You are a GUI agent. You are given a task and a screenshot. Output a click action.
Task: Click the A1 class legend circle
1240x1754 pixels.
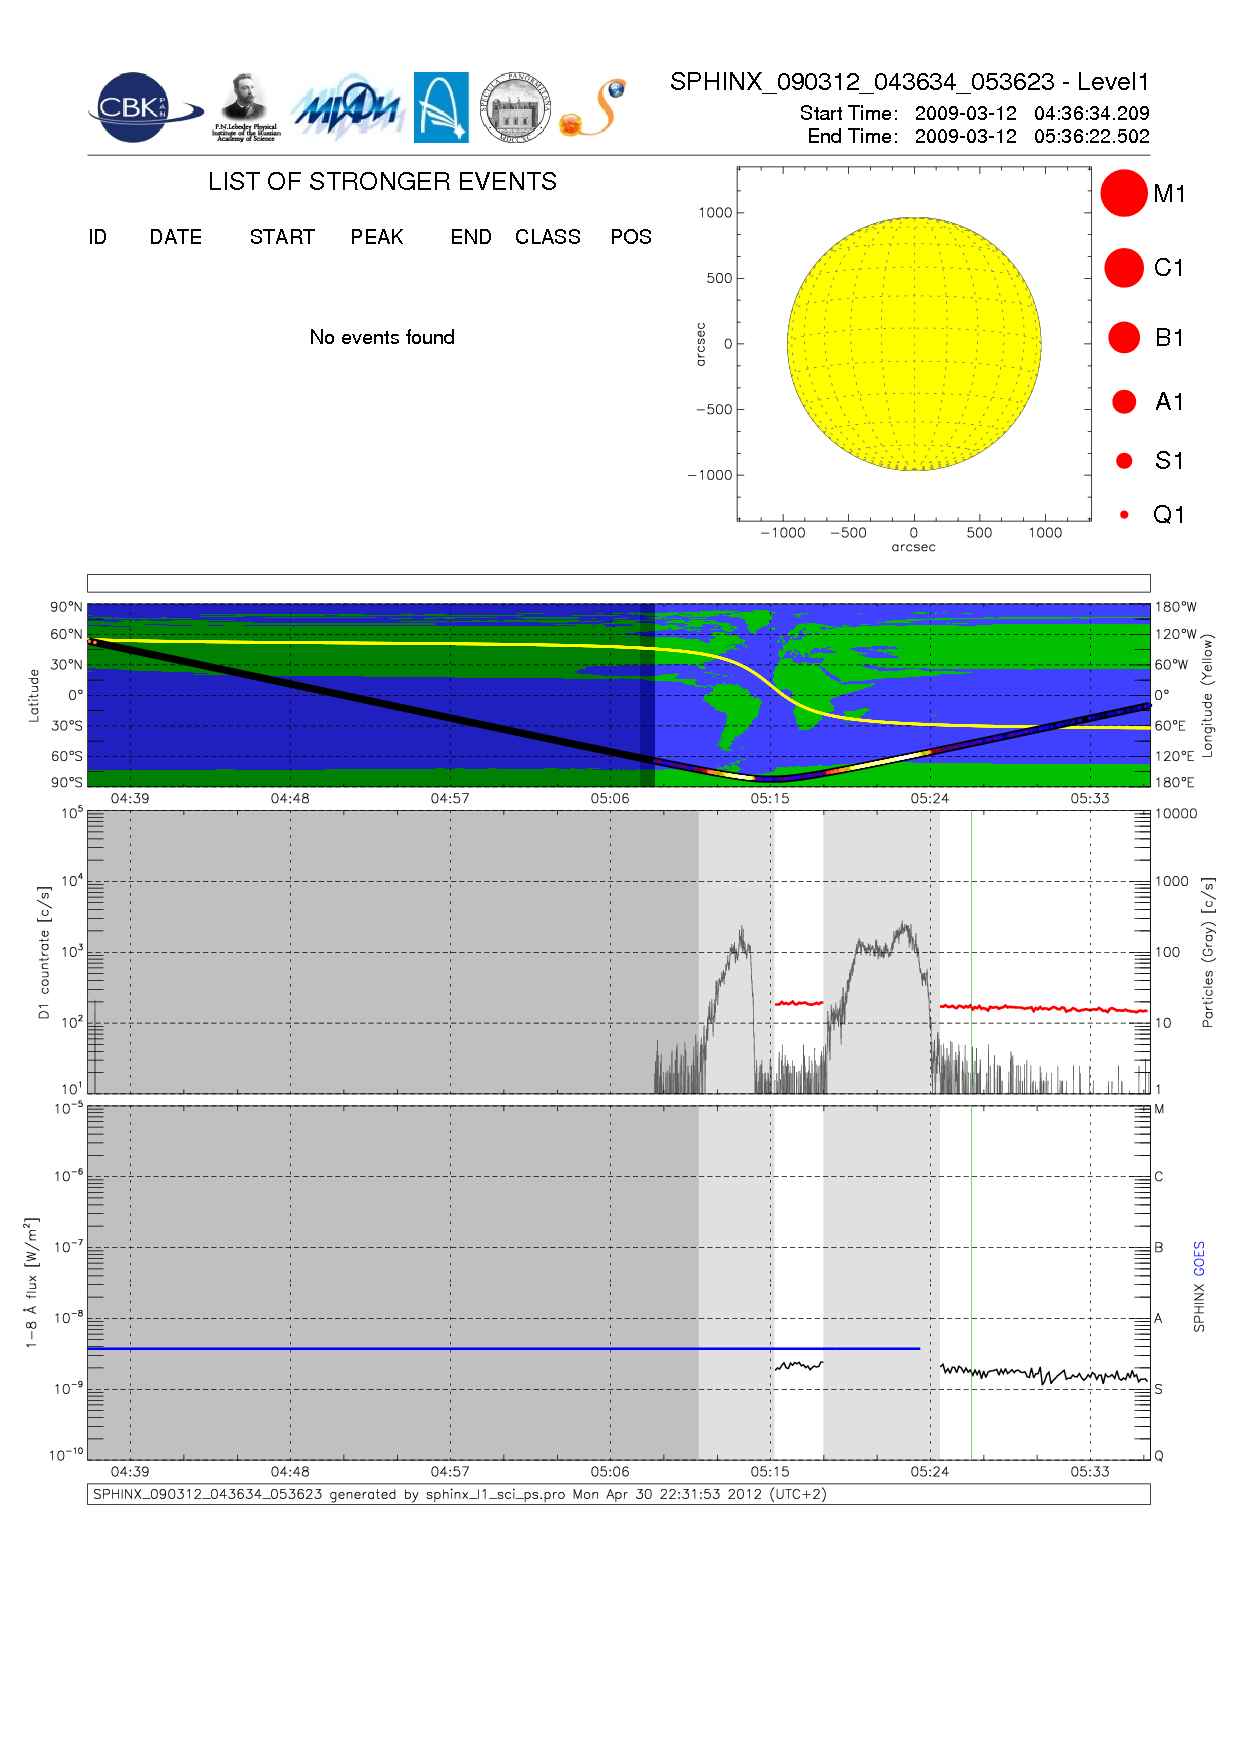[x=1124, y=402]
